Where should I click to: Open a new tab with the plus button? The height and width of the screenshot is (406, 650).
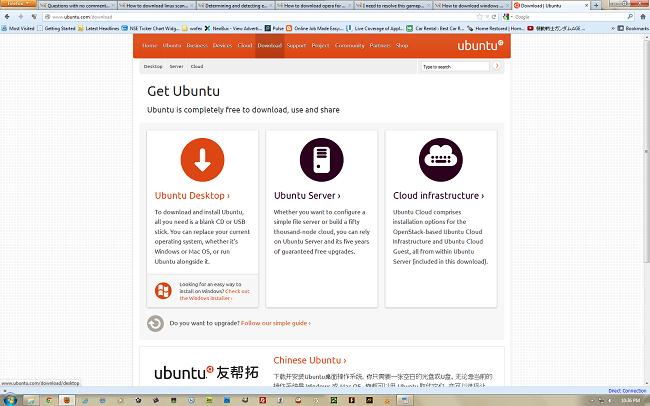596,5
